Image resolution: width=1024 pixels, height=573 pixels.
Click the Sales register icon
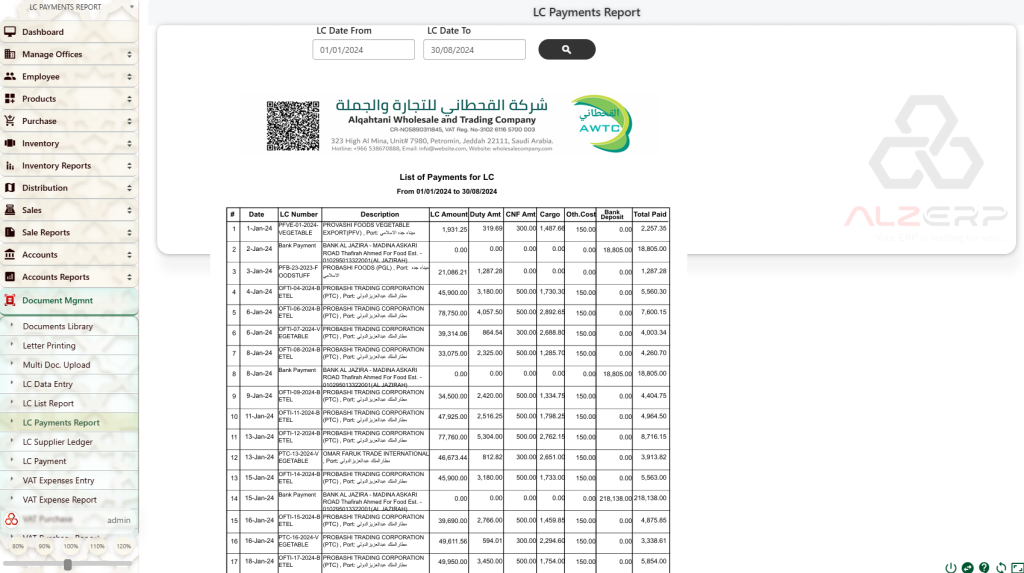coord(10,210)
